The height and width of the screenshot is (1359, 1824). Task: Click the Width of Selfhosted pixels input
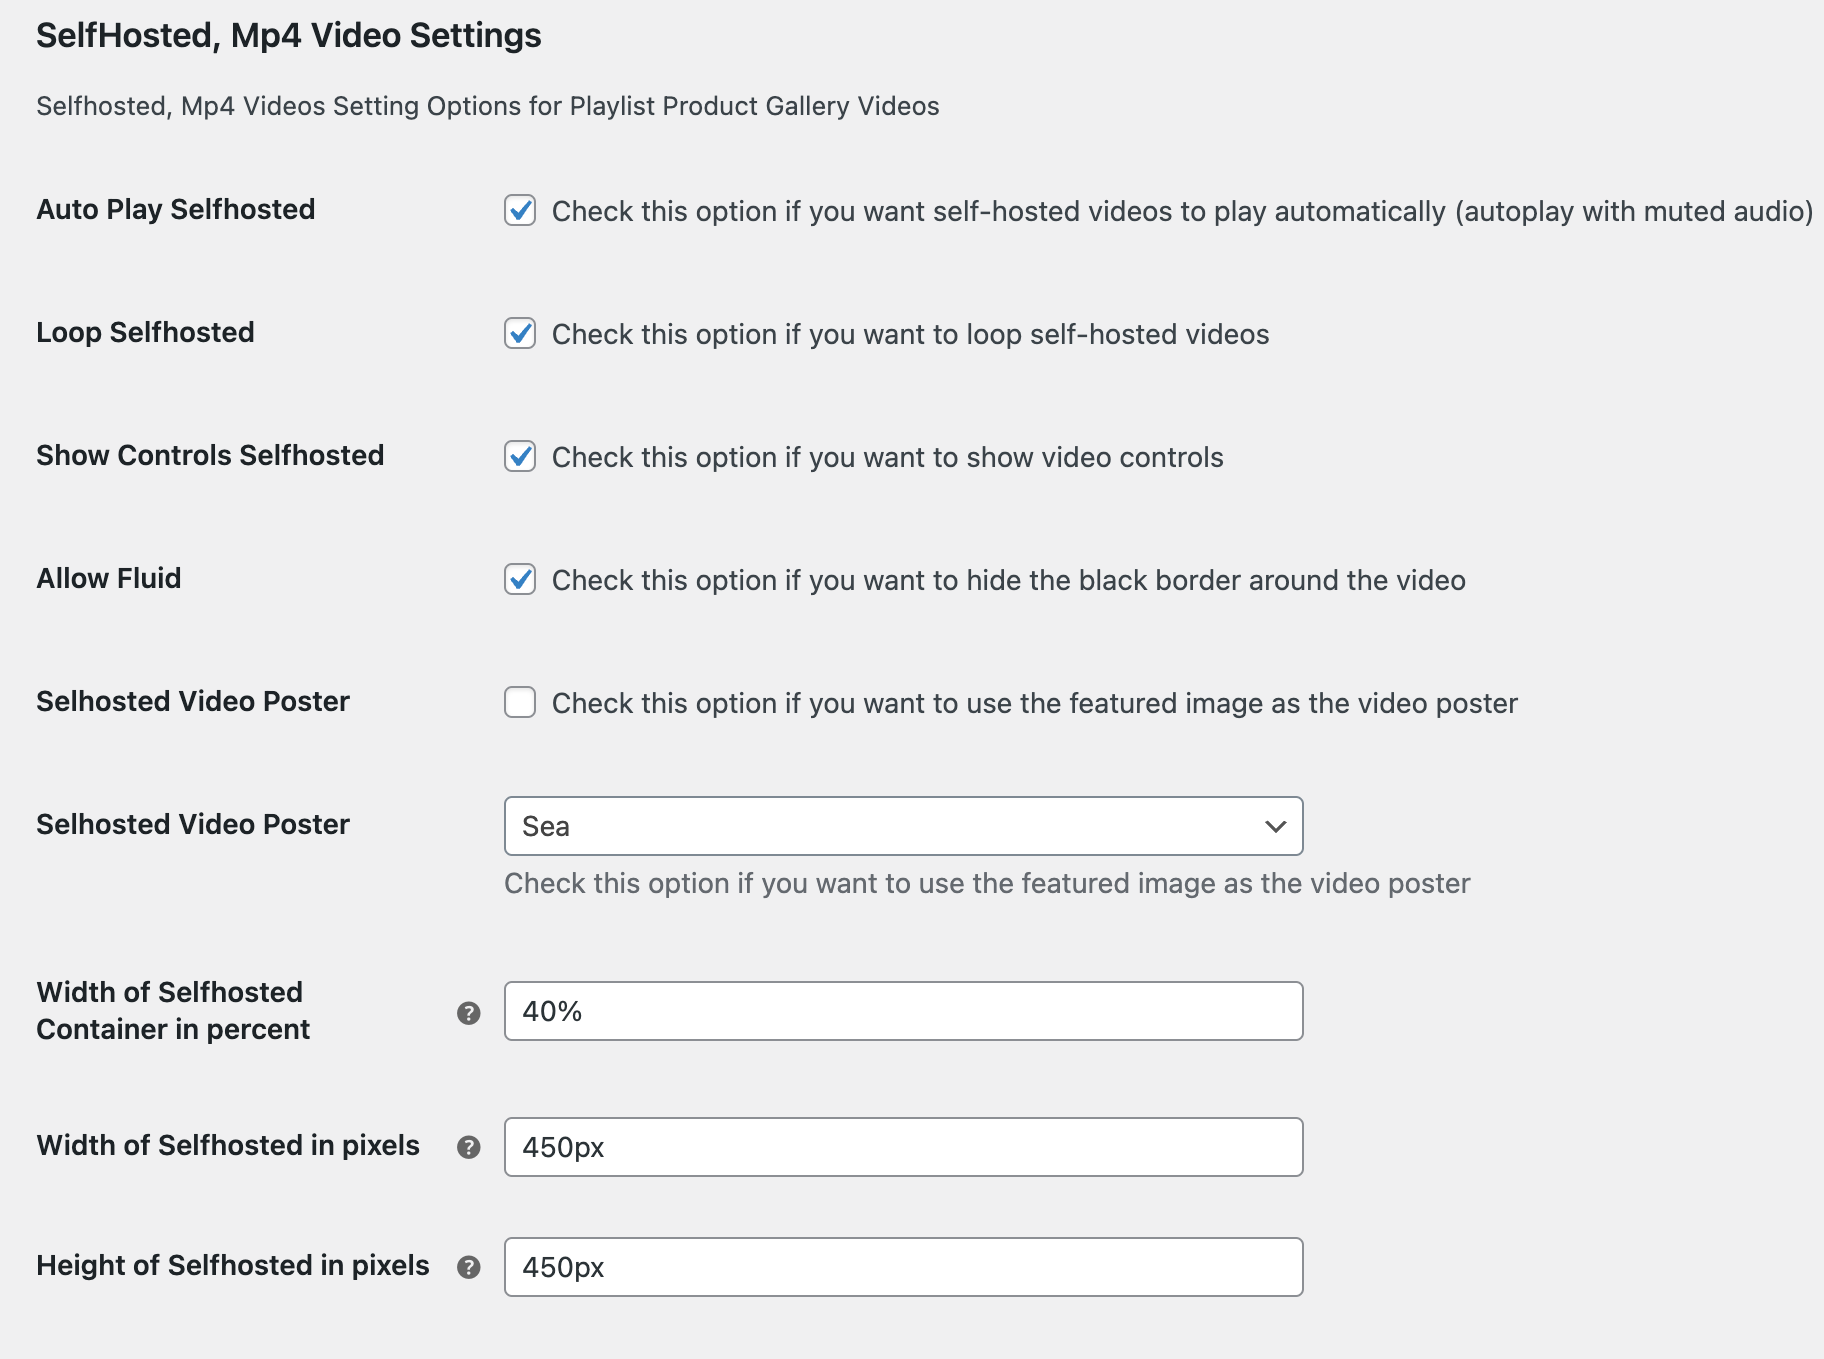click(903, 1147)
